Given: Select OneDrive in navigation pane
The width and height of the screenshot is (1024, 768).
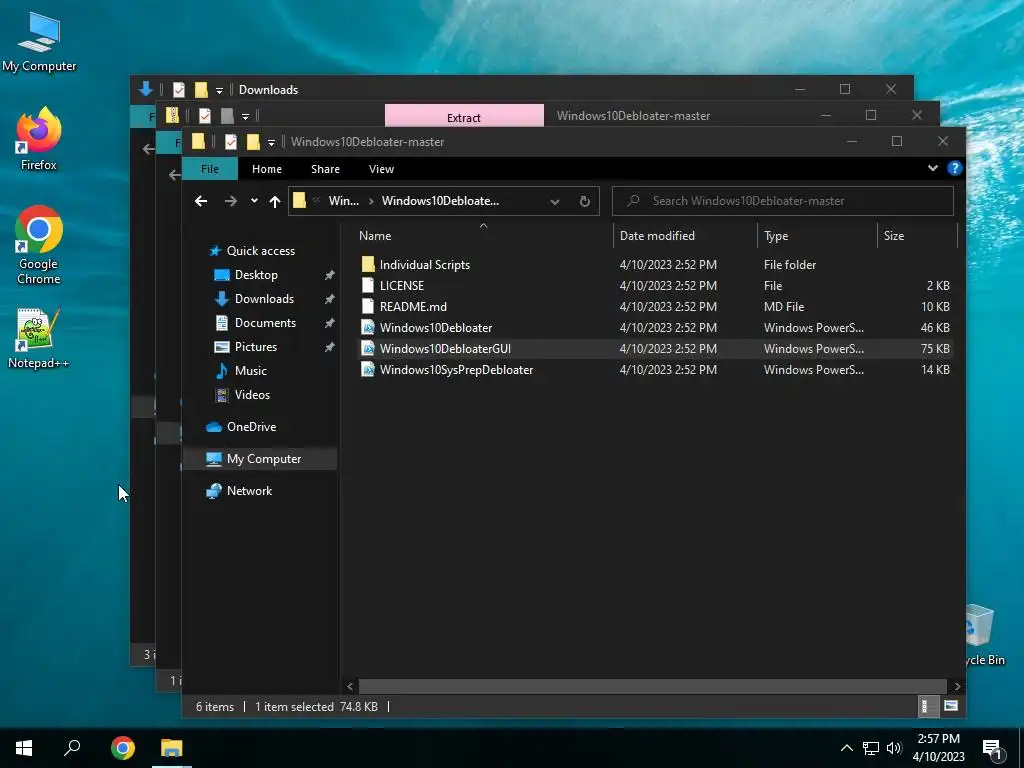Looking at the screenshot, I should (251, 426).
